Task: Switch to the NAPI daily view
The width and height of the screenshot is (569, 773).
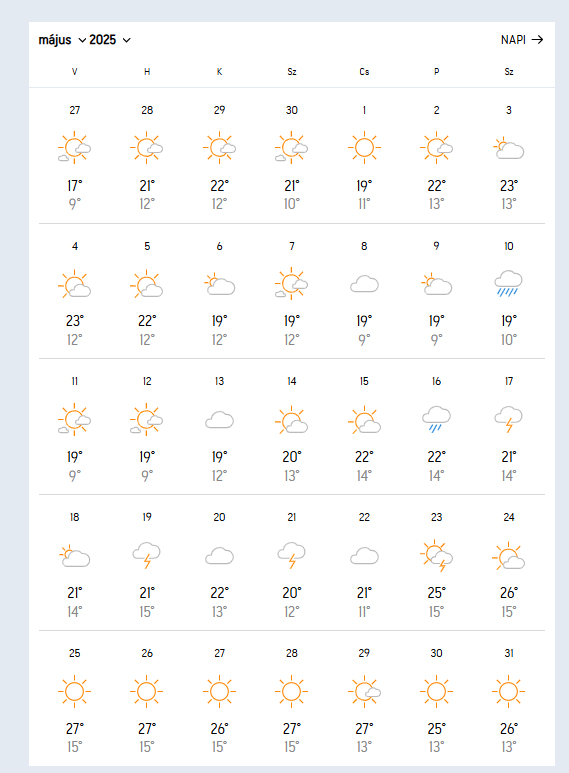Action: [522, 39]
